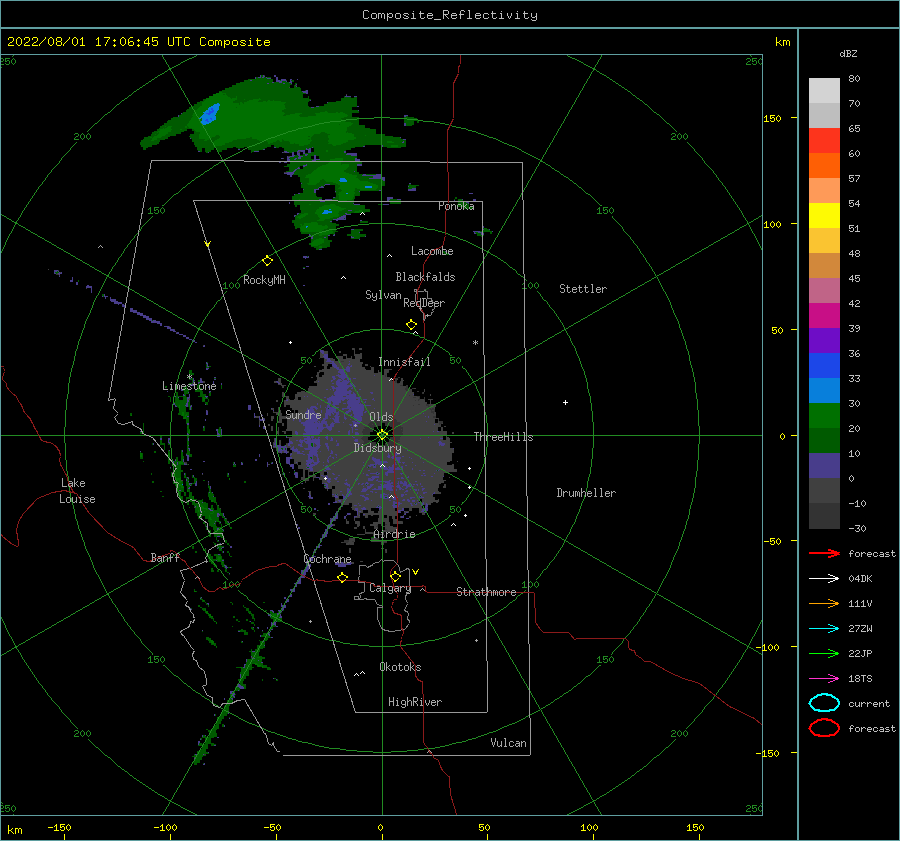Click the asterisk marker above Limestone
Viewport: 900px width, 841px height.
pyautogui.click(x=189, y=377)
